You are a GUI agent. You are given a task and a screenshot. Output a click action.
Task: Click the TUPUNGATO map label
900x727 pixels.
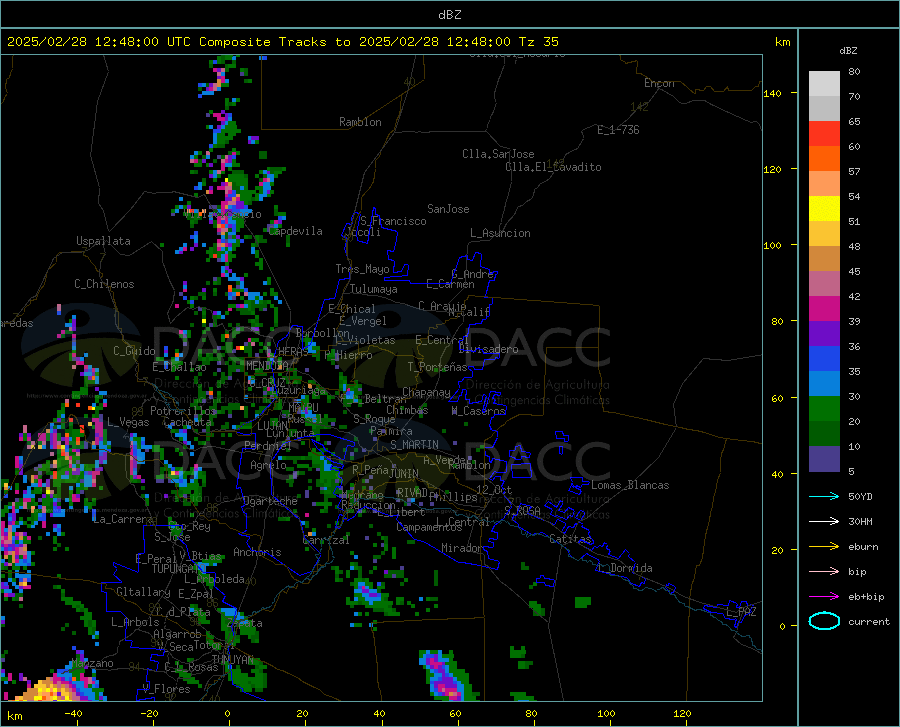pos(175,569)
